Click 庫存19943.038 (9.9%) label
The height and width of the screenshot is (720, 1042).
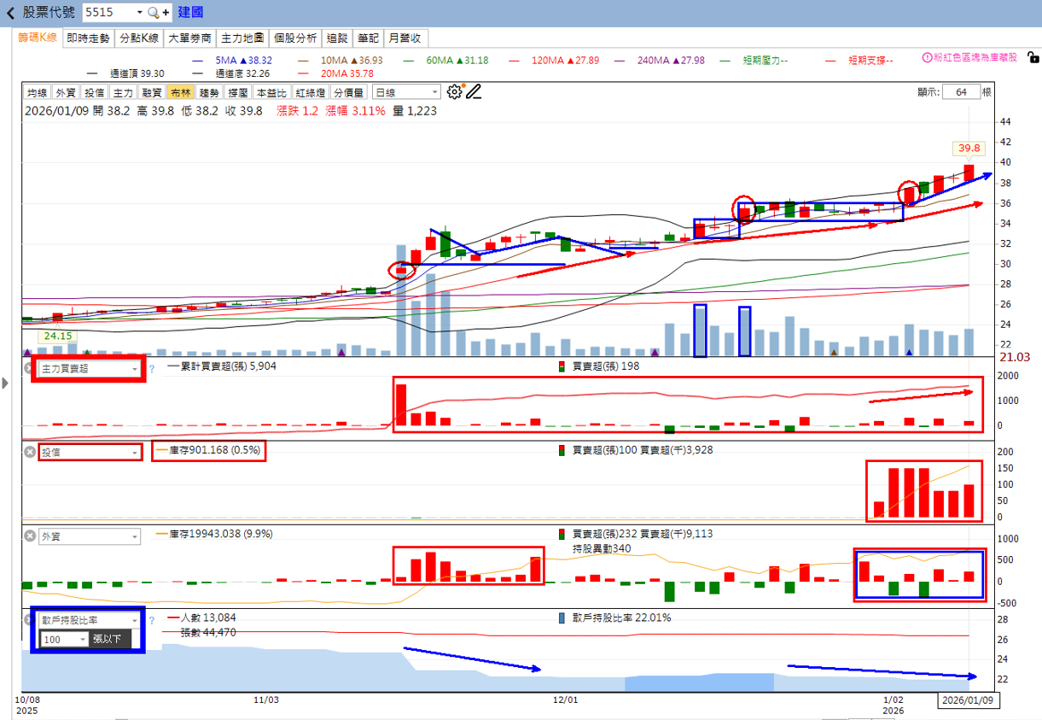click(x=215, y=534)
